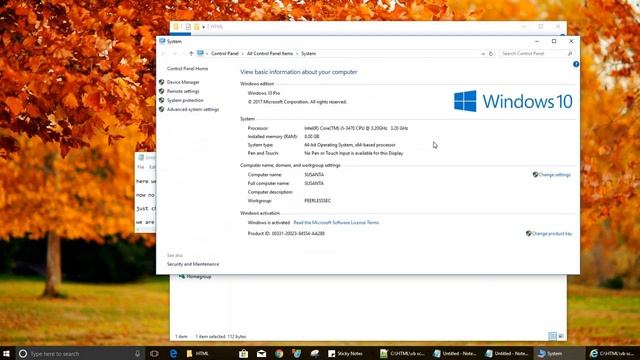This screenshot has height=360, width=640.
Task: Read the Microsoft Software License Terms
Action: (x=336, y=222)
